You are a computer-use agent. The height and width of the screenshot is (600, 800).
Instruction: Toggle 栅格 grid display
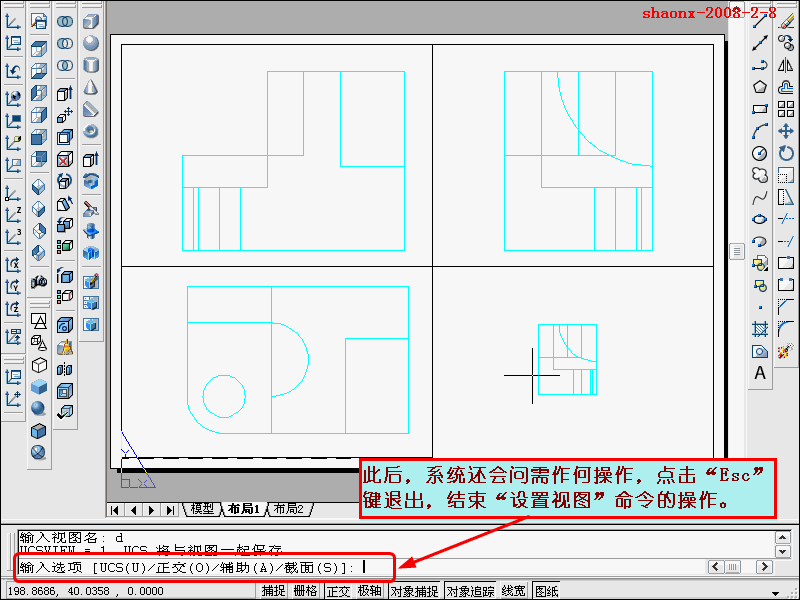306,591
